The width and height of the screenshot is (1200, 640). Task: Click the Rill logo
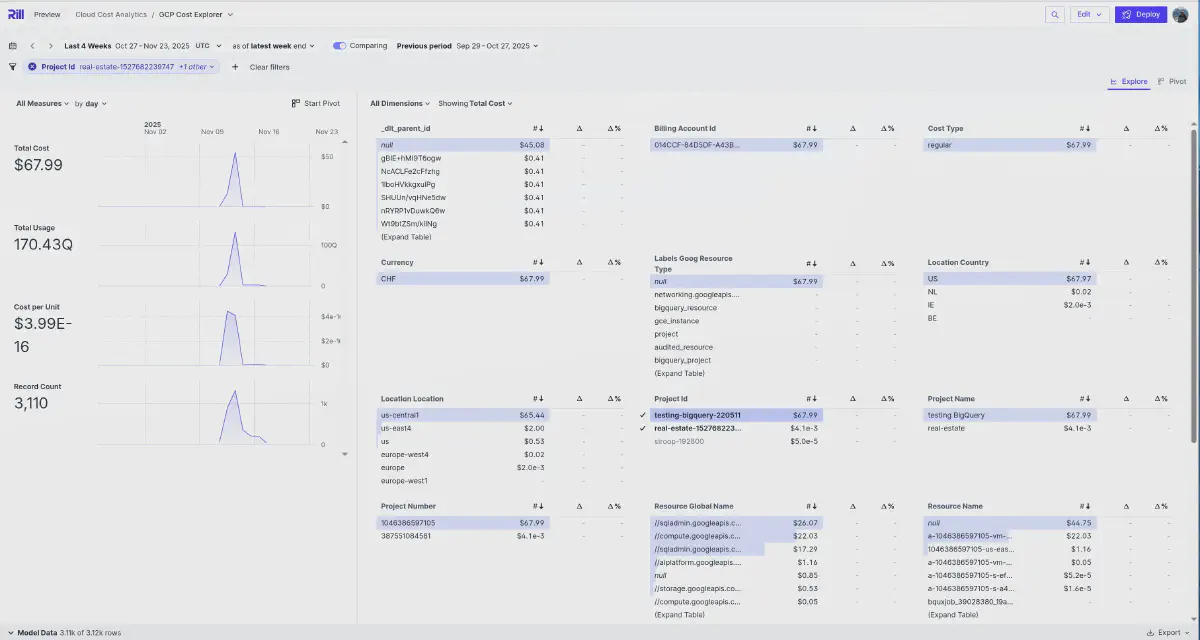tap(15, 15)
